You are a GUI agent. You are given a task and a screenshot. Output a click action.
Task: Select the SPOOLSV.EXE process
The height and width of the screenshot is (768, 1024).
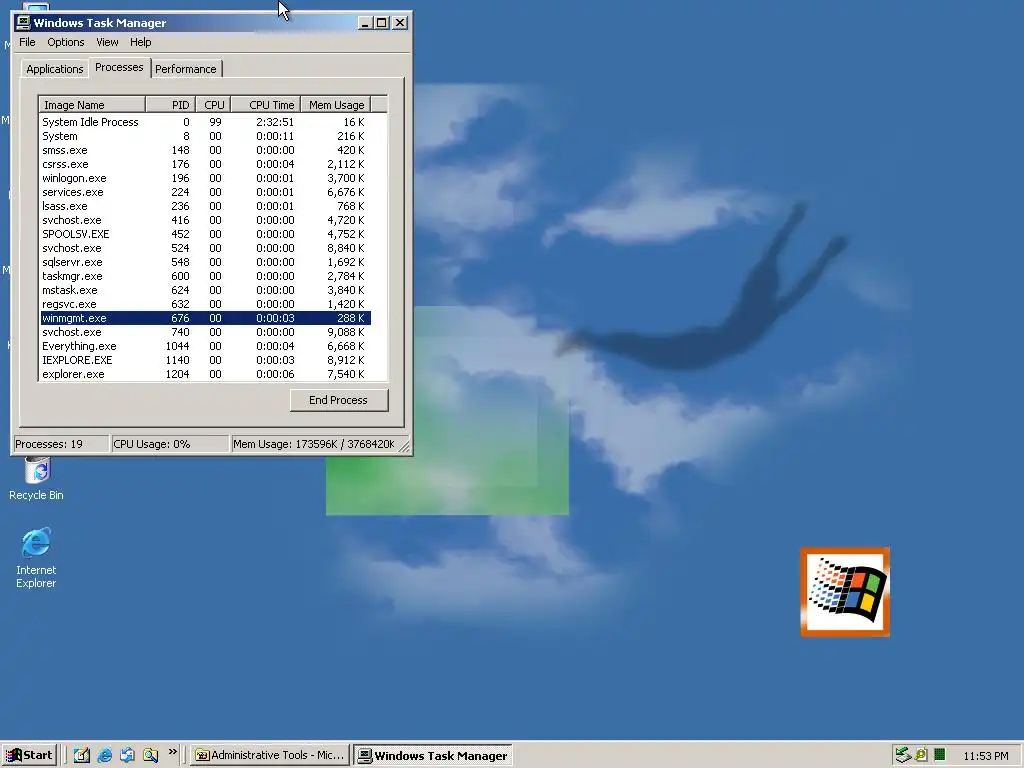point(205,234)
